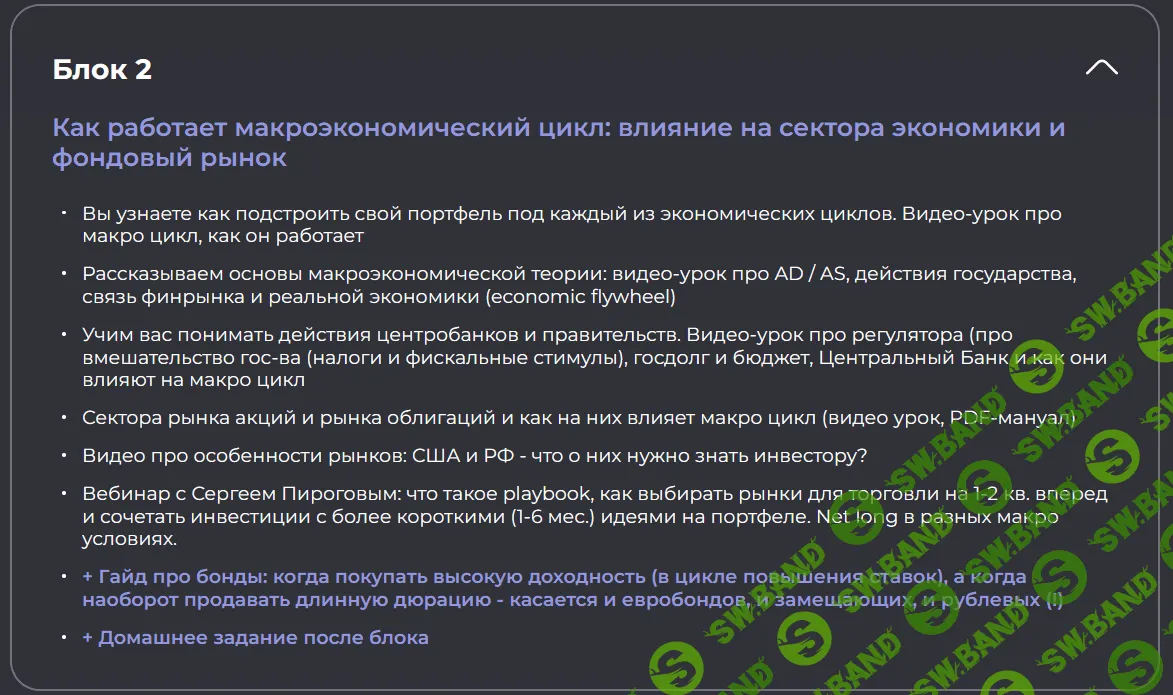This screenshot has height=695, width=1173.
Task: Click the bullet point before the bonds guide
Action: point(64,575)
